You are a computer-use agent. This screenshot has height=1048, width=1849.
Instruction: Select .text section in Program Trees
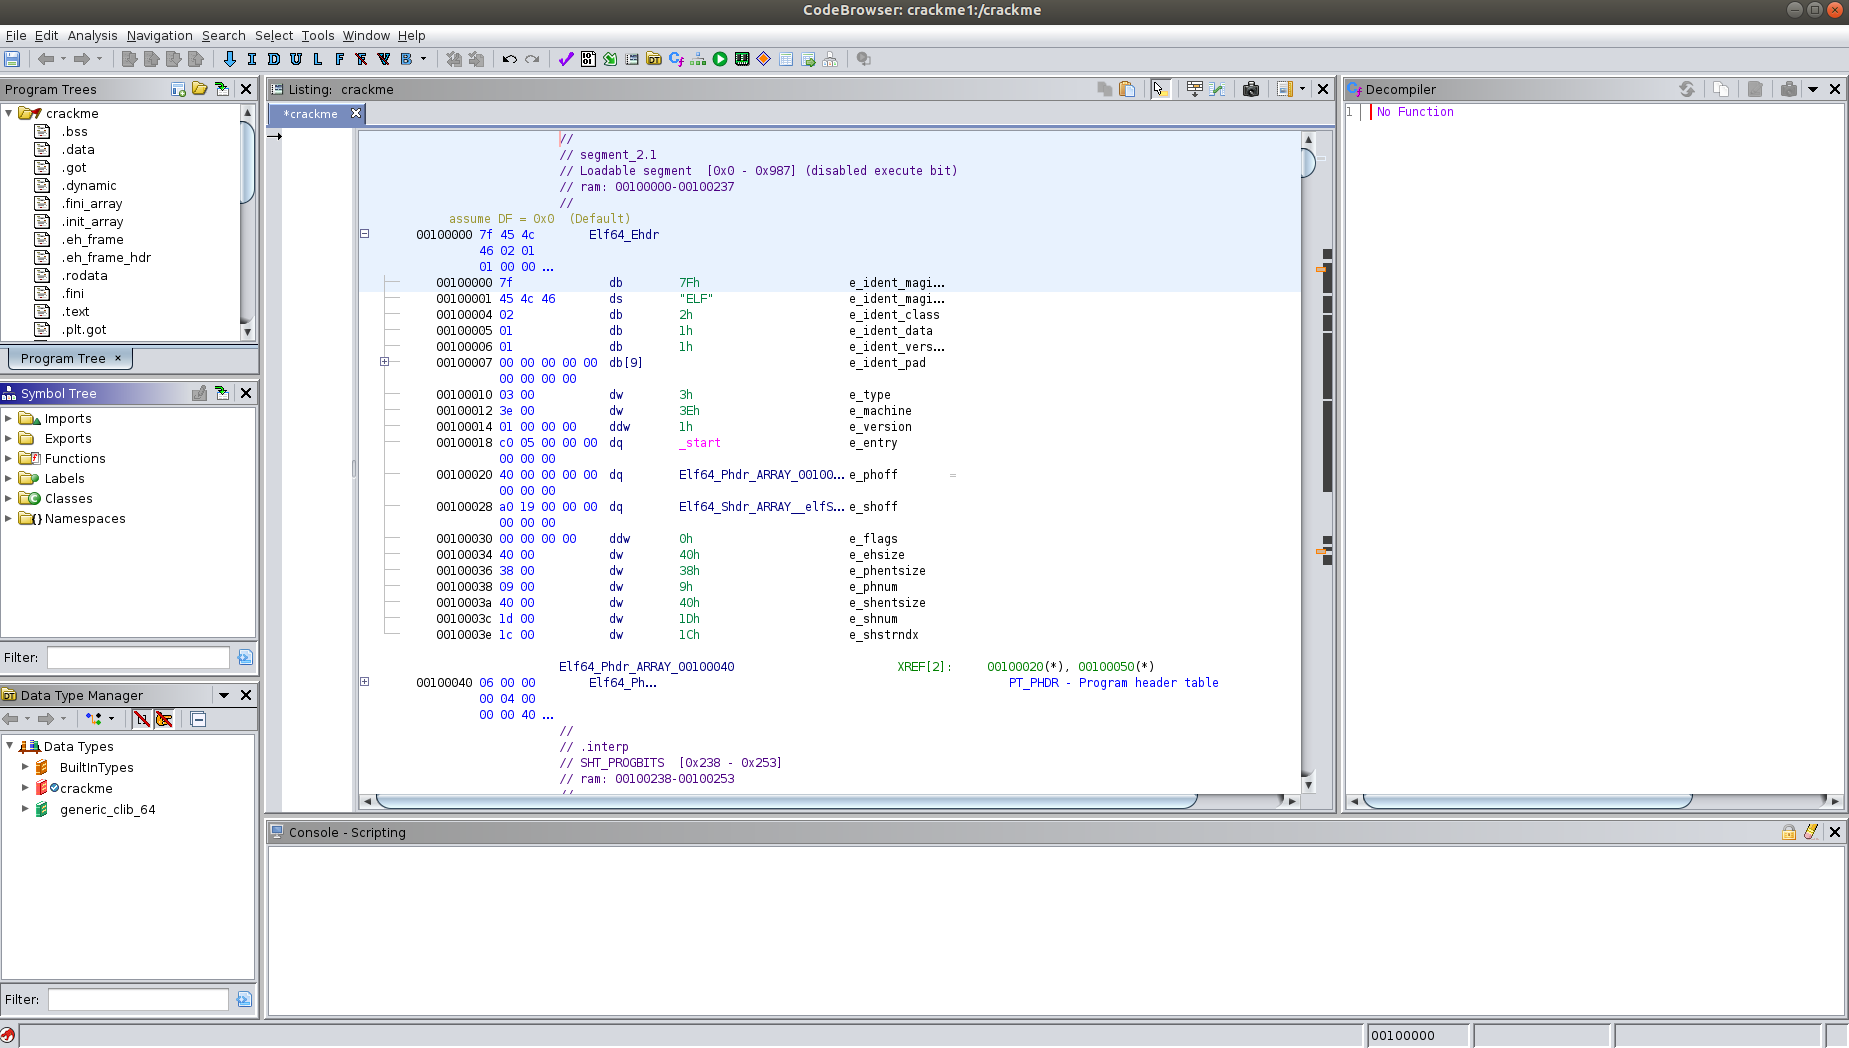pyautogui.click(x=75, y=311)
